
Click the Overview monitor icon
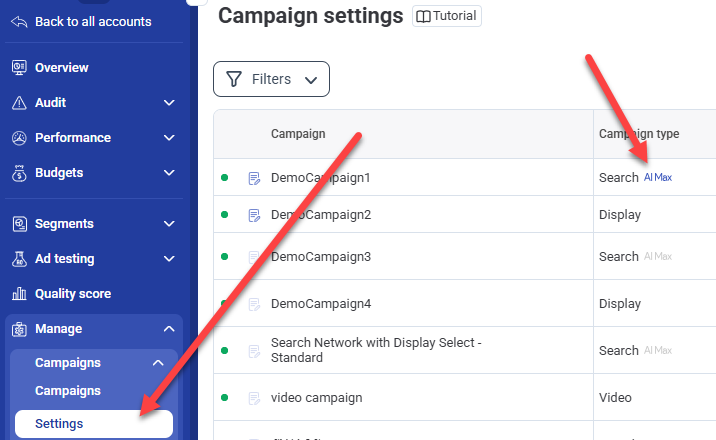pyautogui.click(x=18, y=68)
